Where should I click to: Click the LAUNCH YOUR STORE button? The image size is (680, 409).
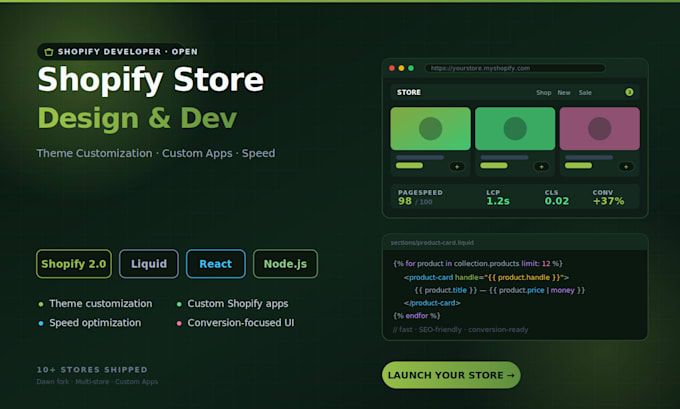tap(451, 375)
